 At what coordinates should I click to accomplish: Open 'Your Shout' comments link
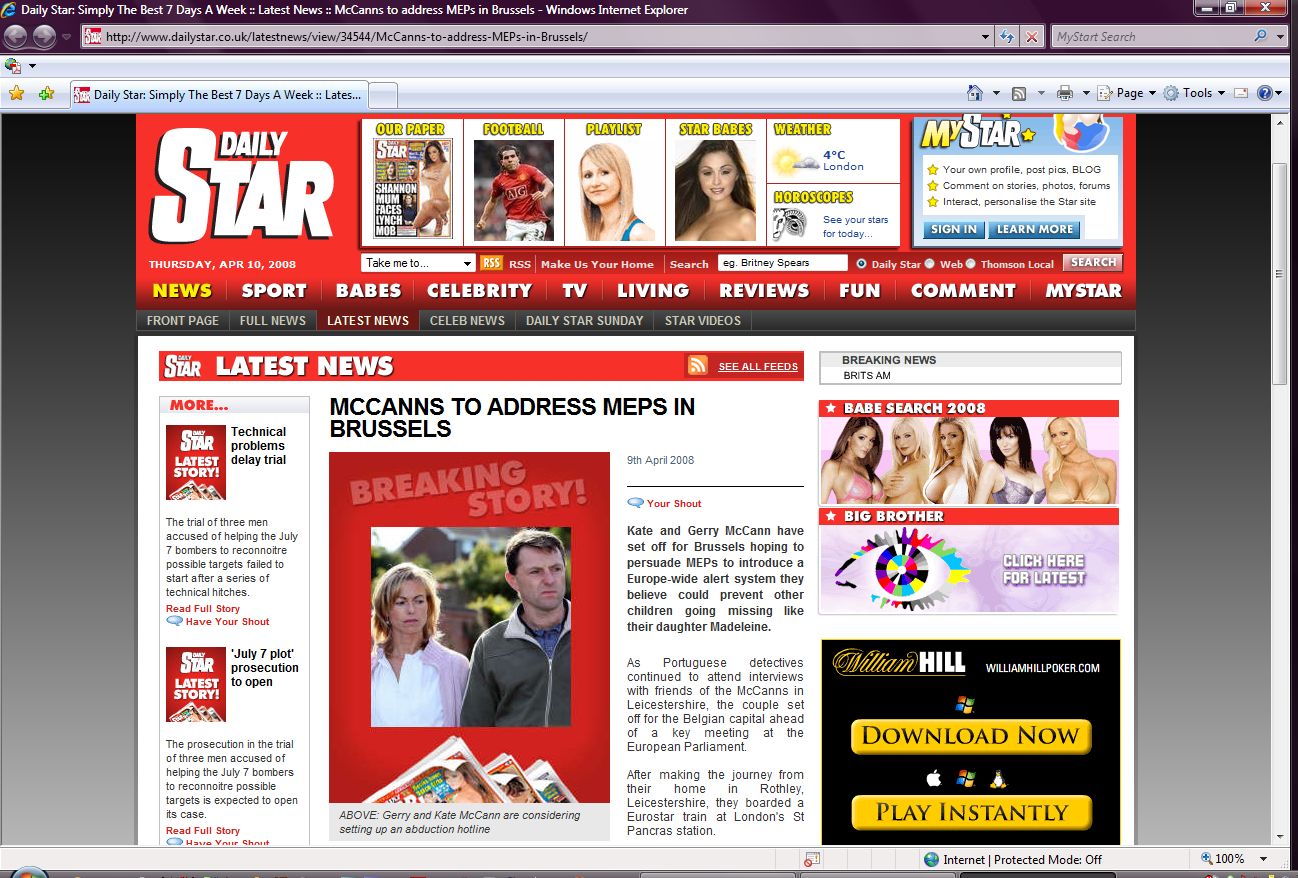click(673, 504)
